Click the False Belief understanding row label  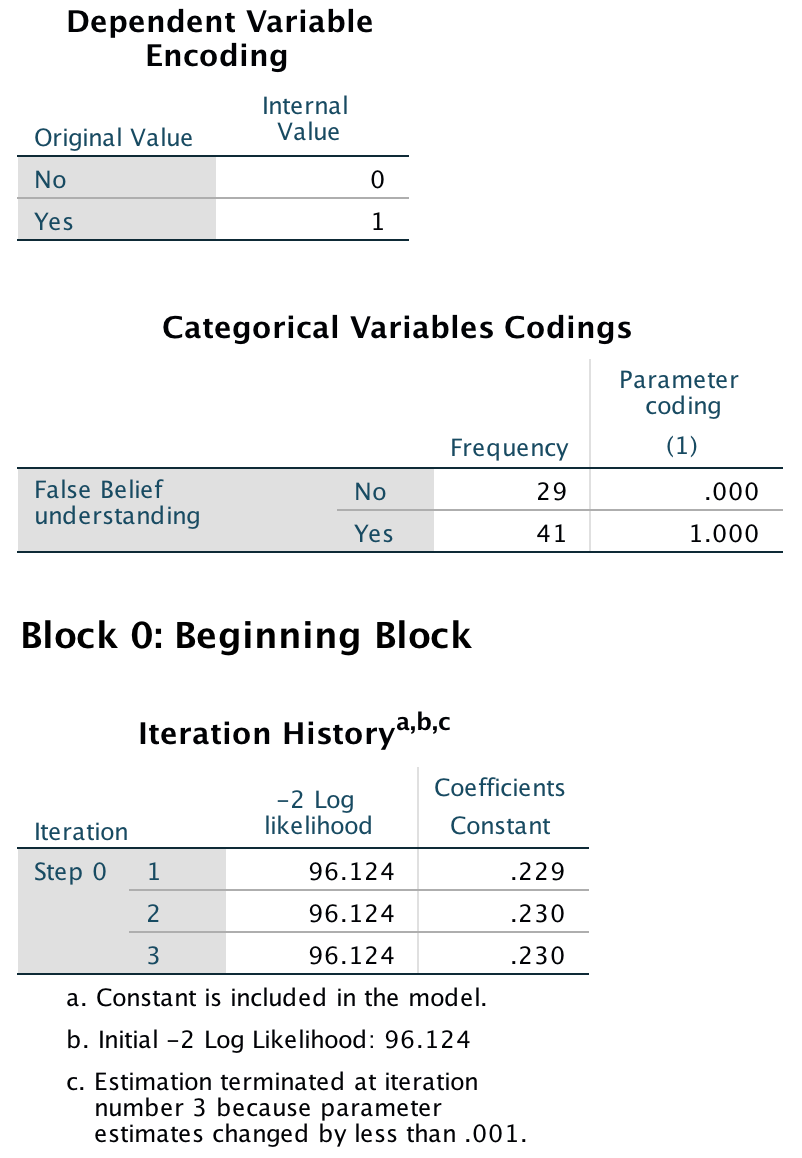coord(117,503)
